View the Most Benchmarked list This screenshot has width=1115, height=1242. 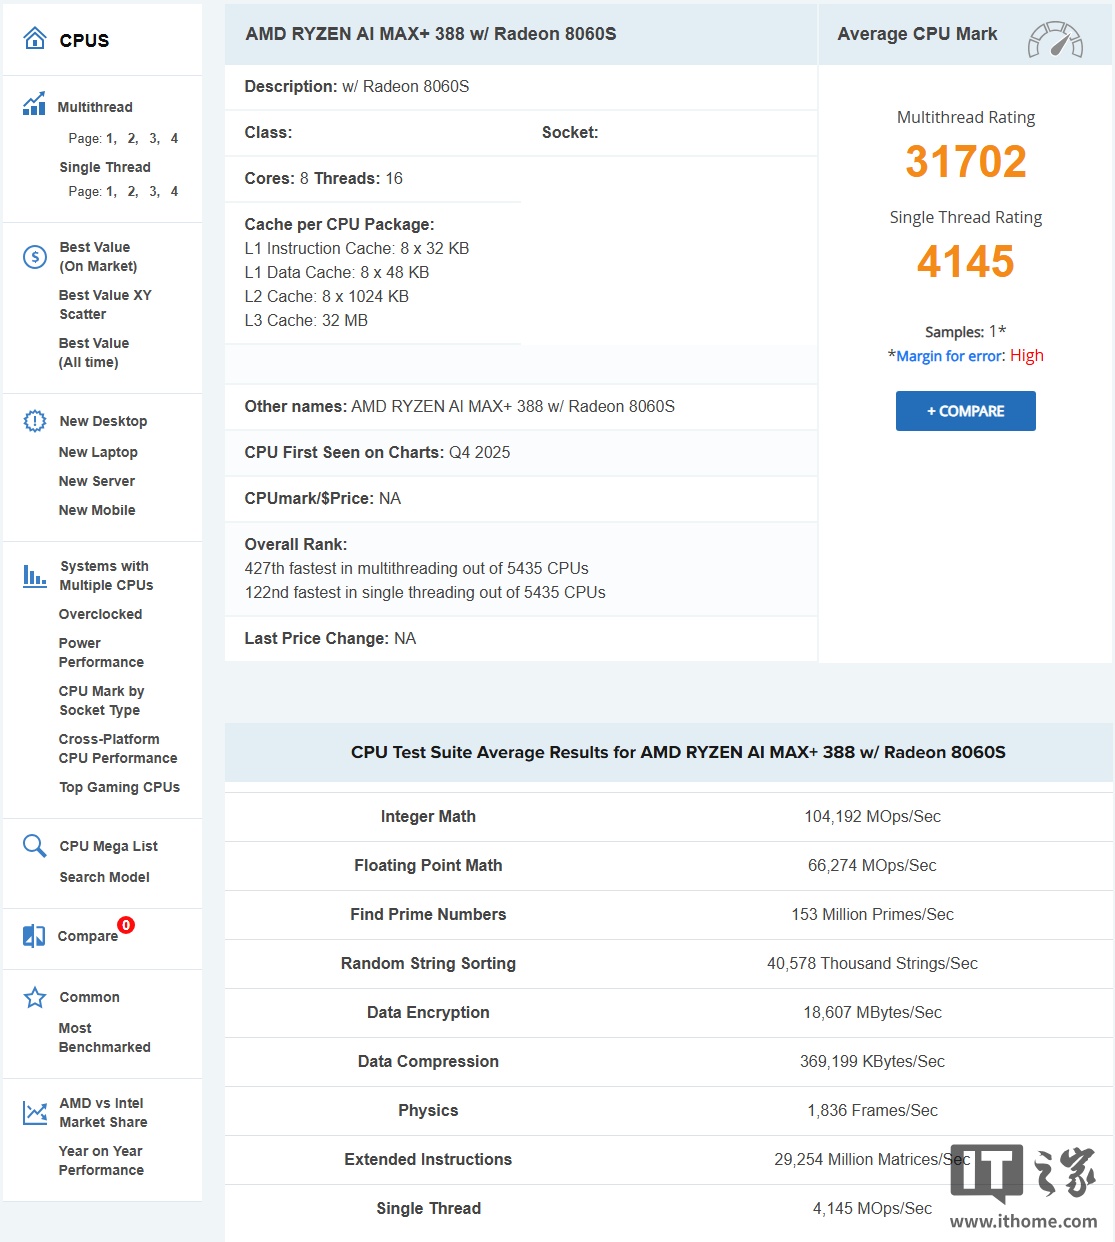(x=104, y=1037)
